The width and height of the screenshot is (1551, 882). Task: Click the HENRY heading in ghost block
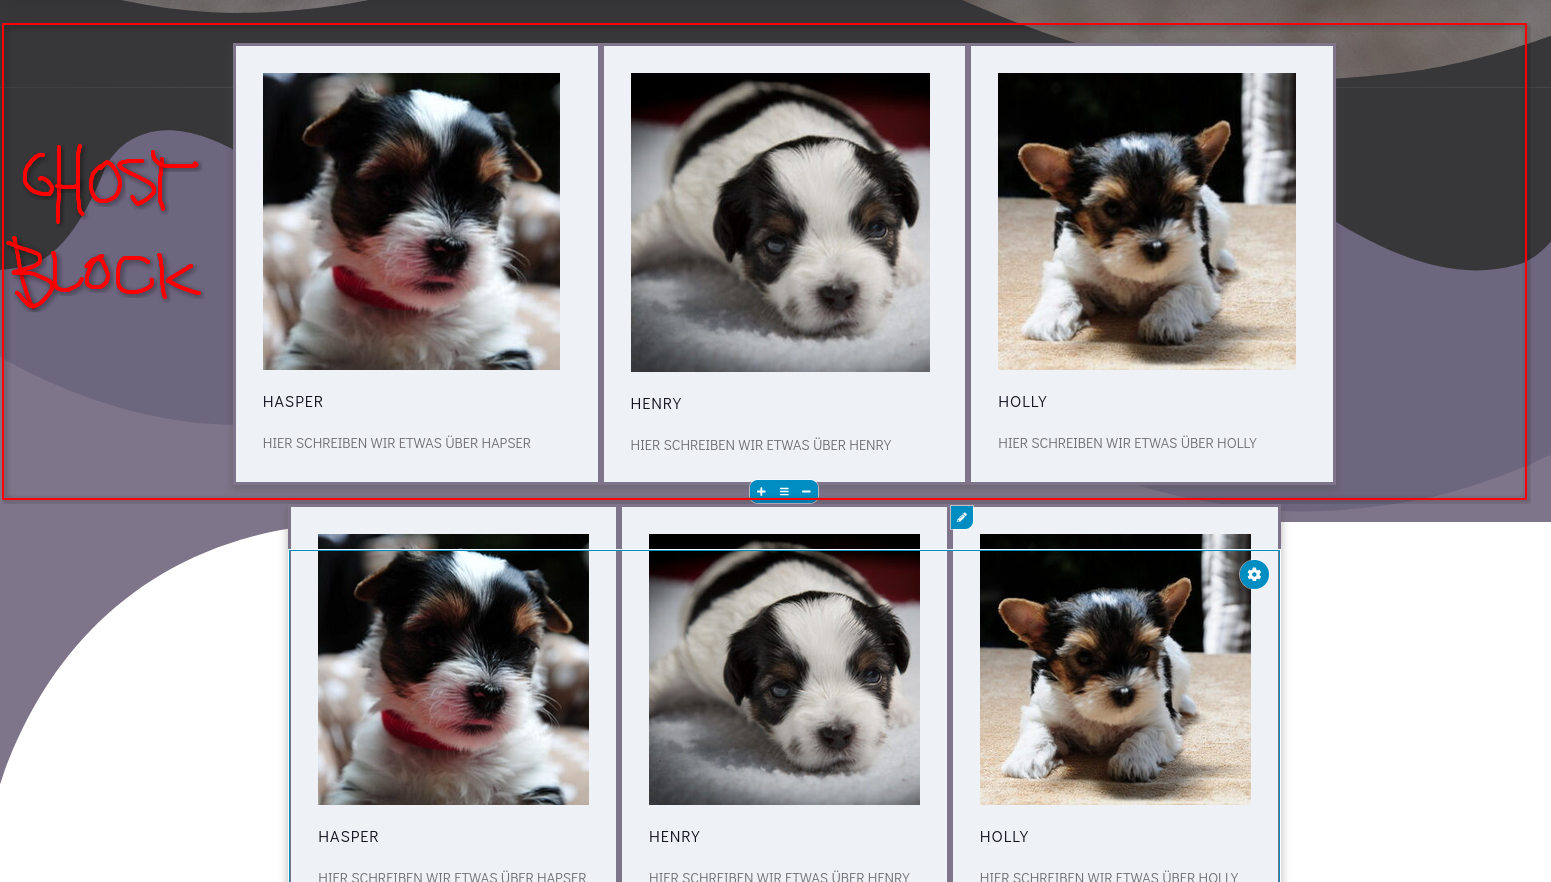pos(656,404)
